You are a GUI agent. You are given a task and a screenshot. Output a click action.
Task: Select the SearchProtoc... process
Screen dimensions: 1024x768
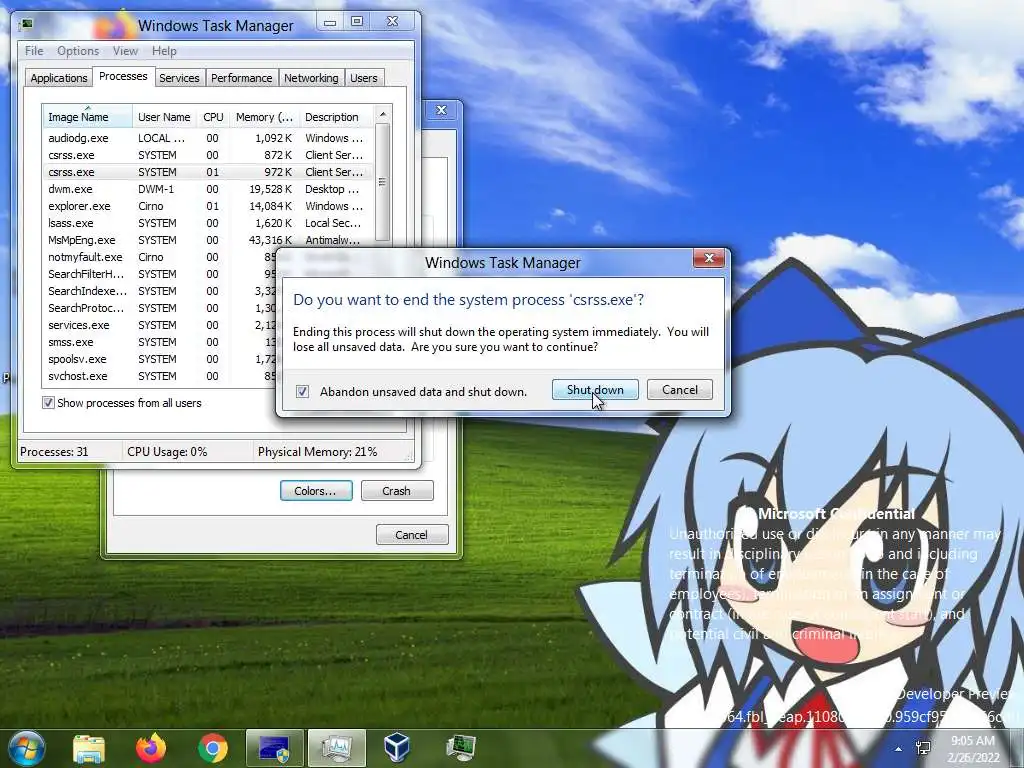159,308
